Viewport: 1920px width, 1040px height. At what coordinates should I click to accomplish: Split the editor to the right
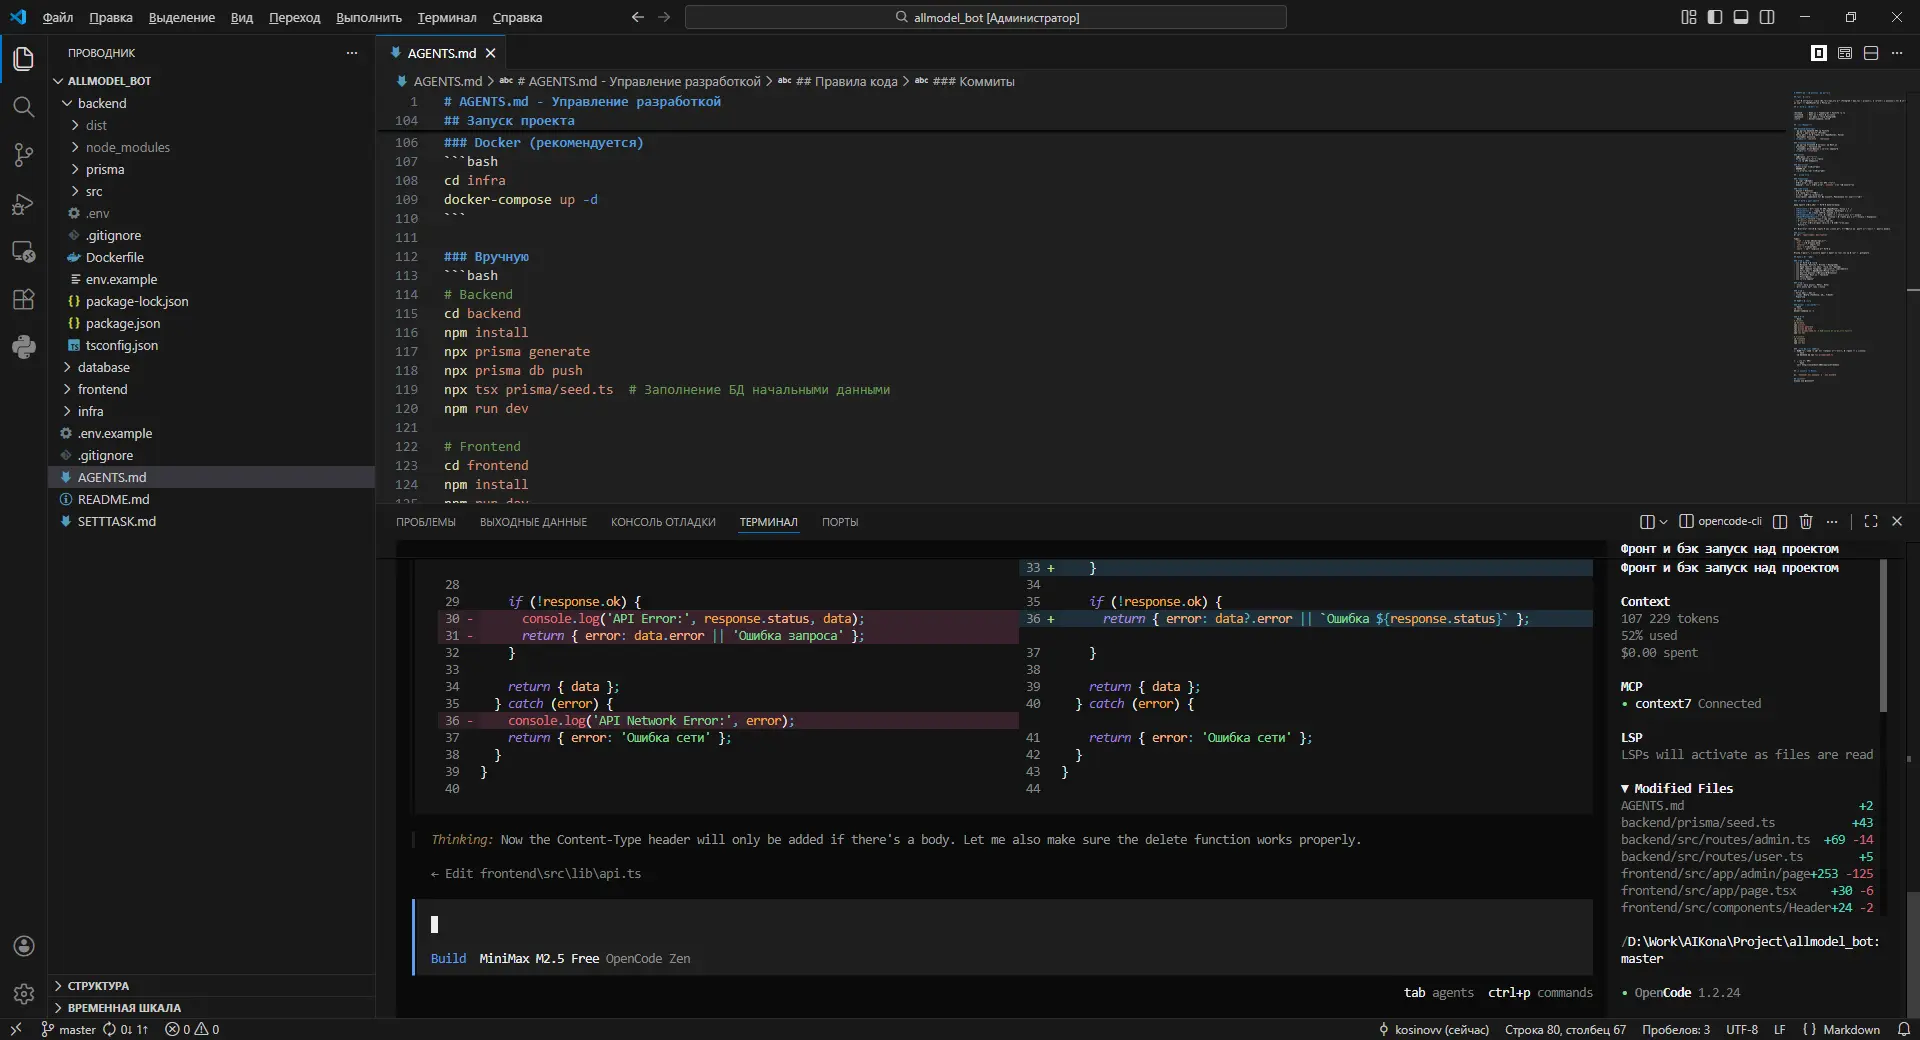1871,53
